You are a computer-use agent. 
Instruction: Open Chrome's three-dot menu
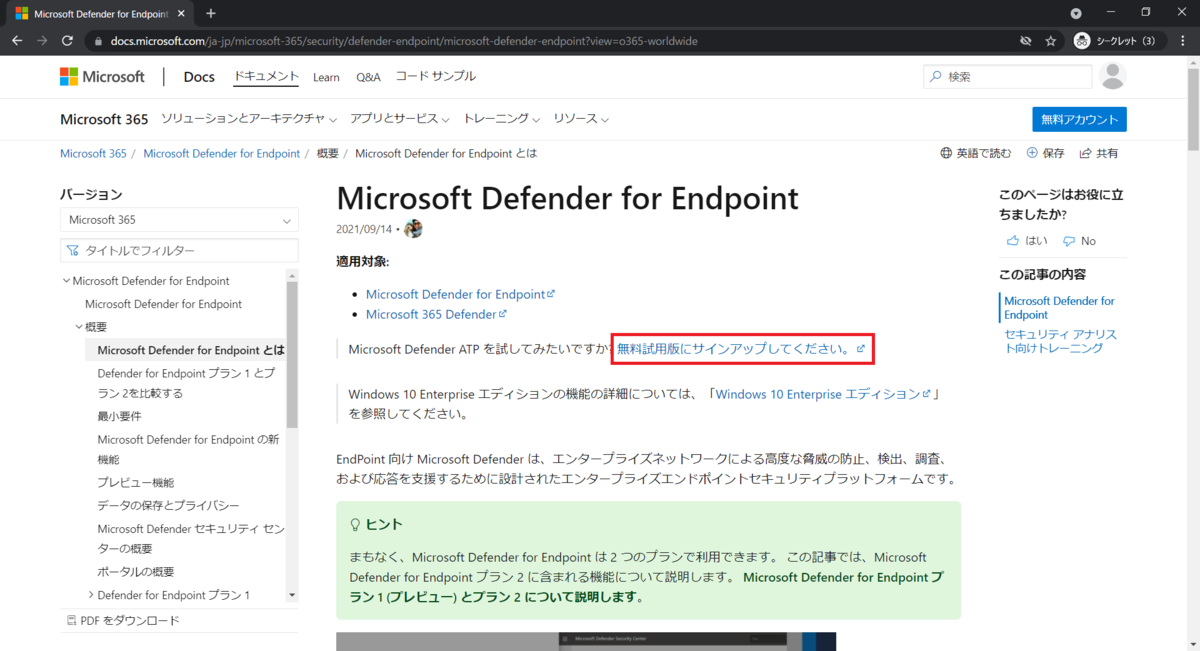(x=1182, y=41)
